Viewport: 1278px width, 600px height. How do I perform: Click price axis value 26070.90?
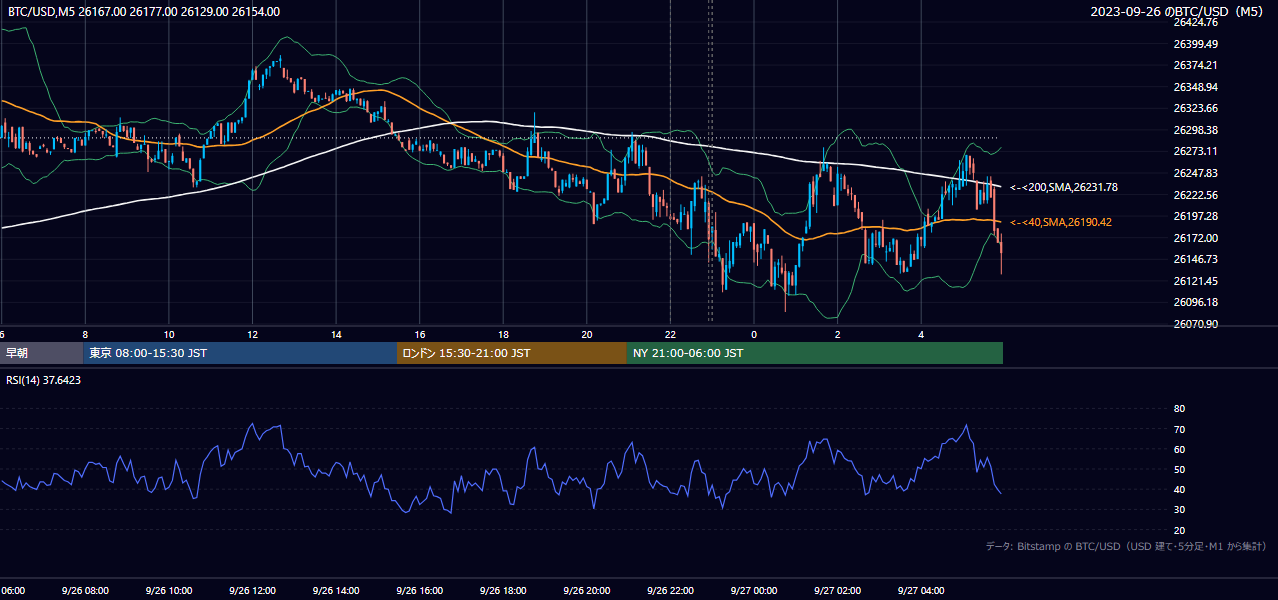1195,324
